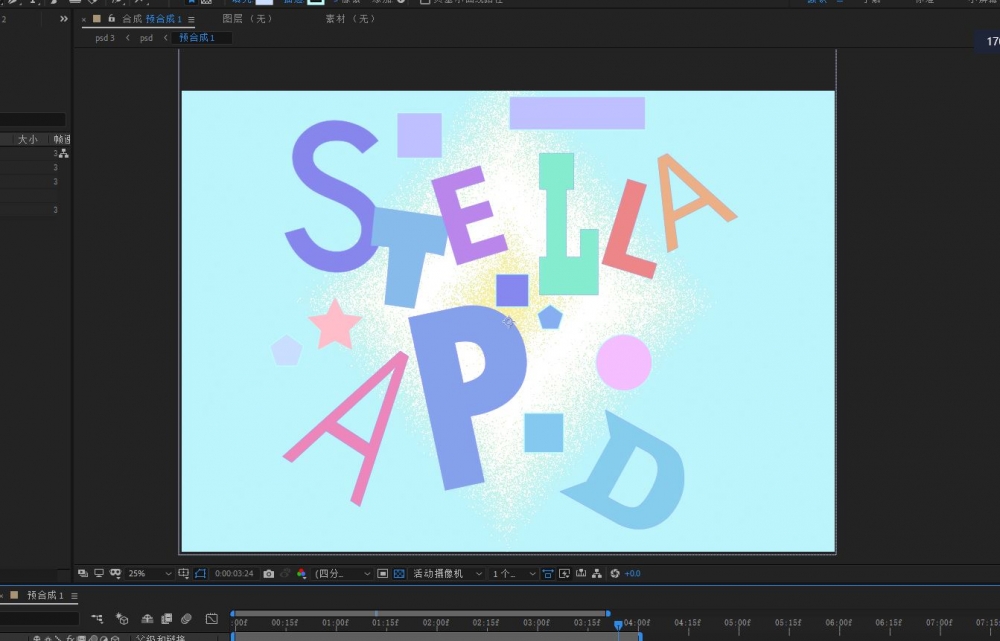The height and width of the screenshot is (641, 1000).
Task: Take a snapshot with the camera icon
Action: pos(268,574)
